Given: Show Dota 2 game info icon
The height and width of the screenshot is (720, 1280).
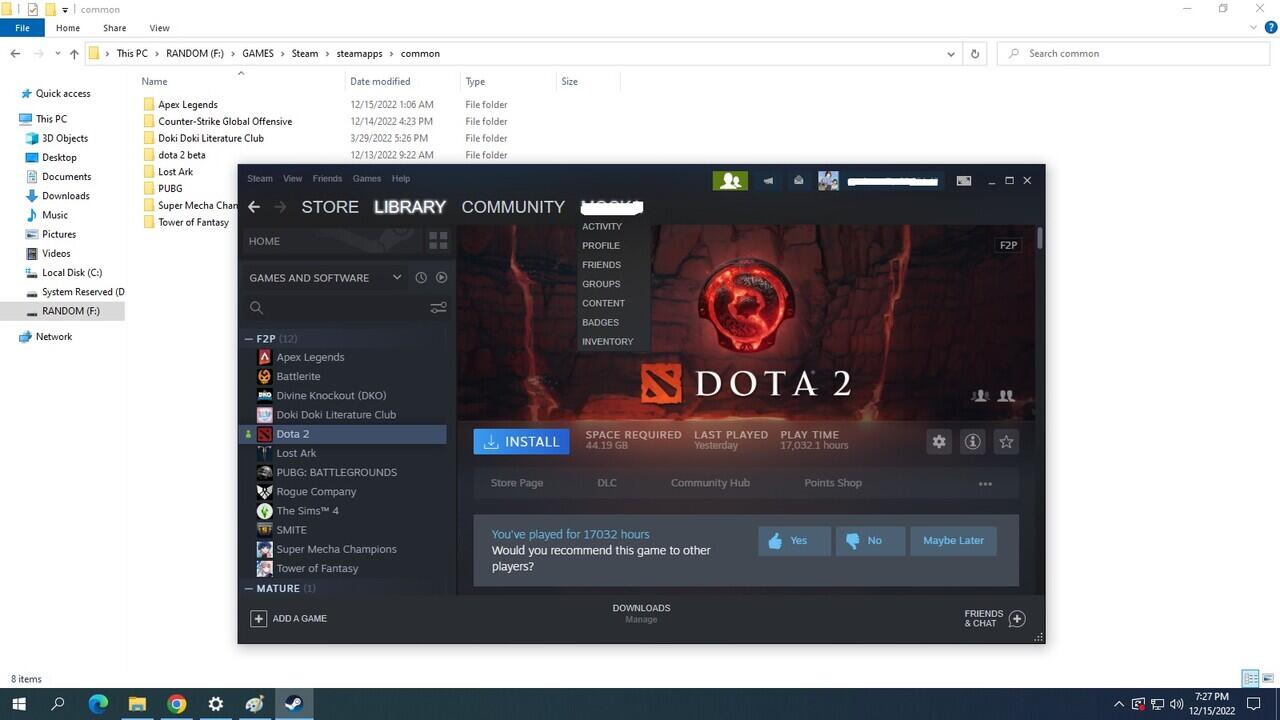Looking at the screenshot, I should point(972,442).
